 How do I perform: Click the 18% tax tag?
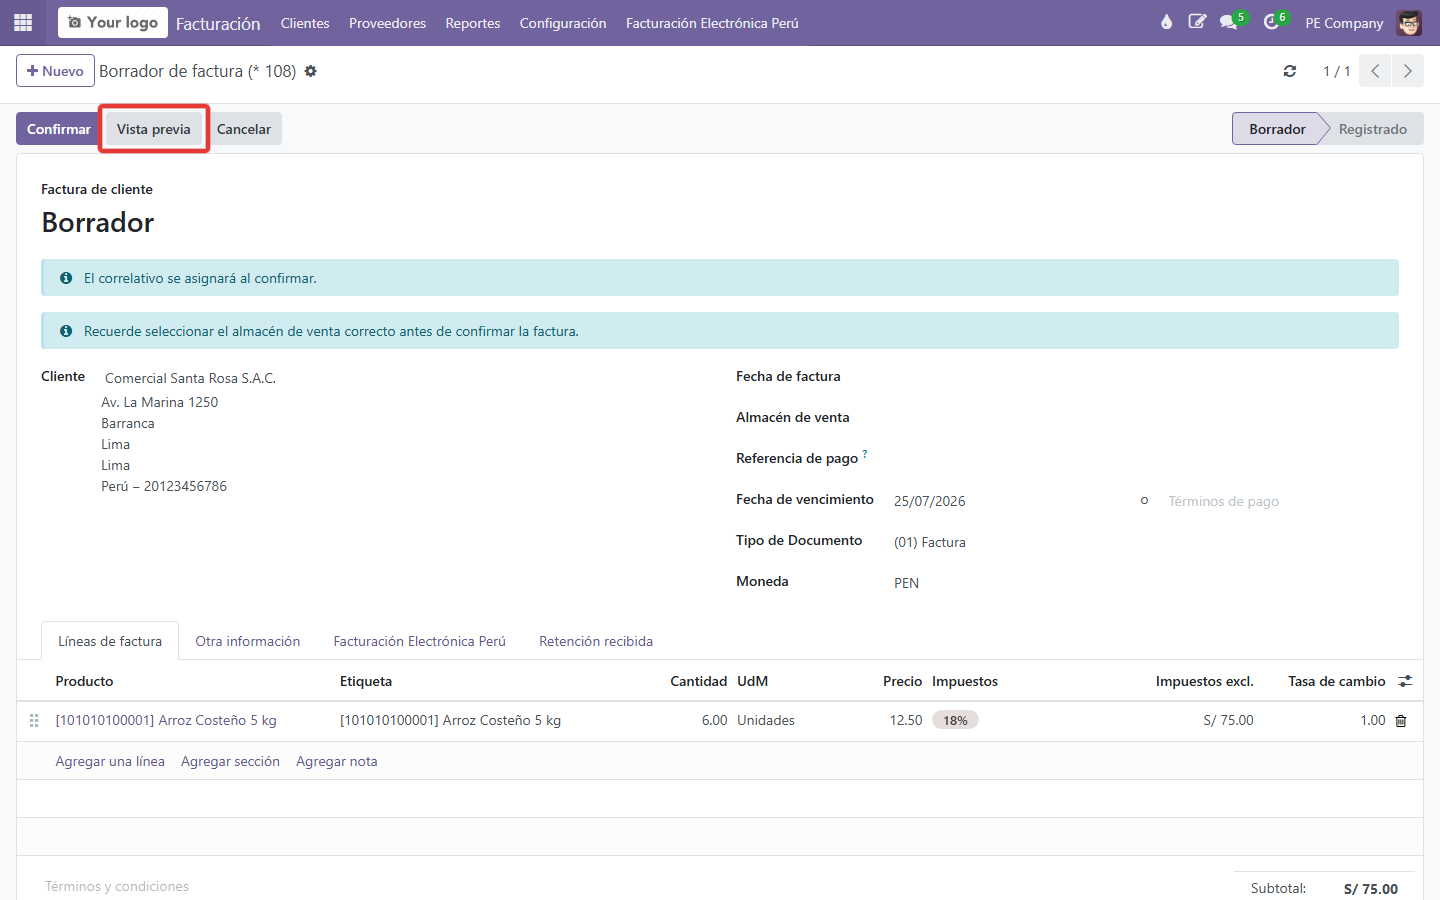tap(955, 720)
